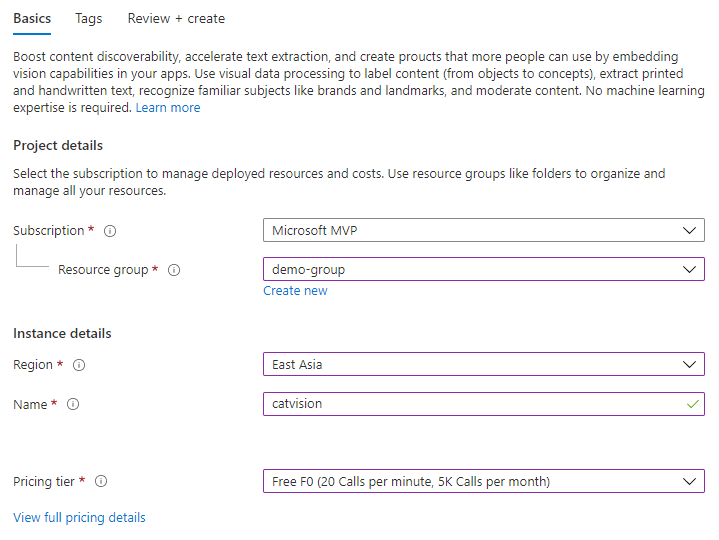Open the Subscription dropdown showing Microsoft MVP
This screenshot has height=540, width=719.
[483, 231]
